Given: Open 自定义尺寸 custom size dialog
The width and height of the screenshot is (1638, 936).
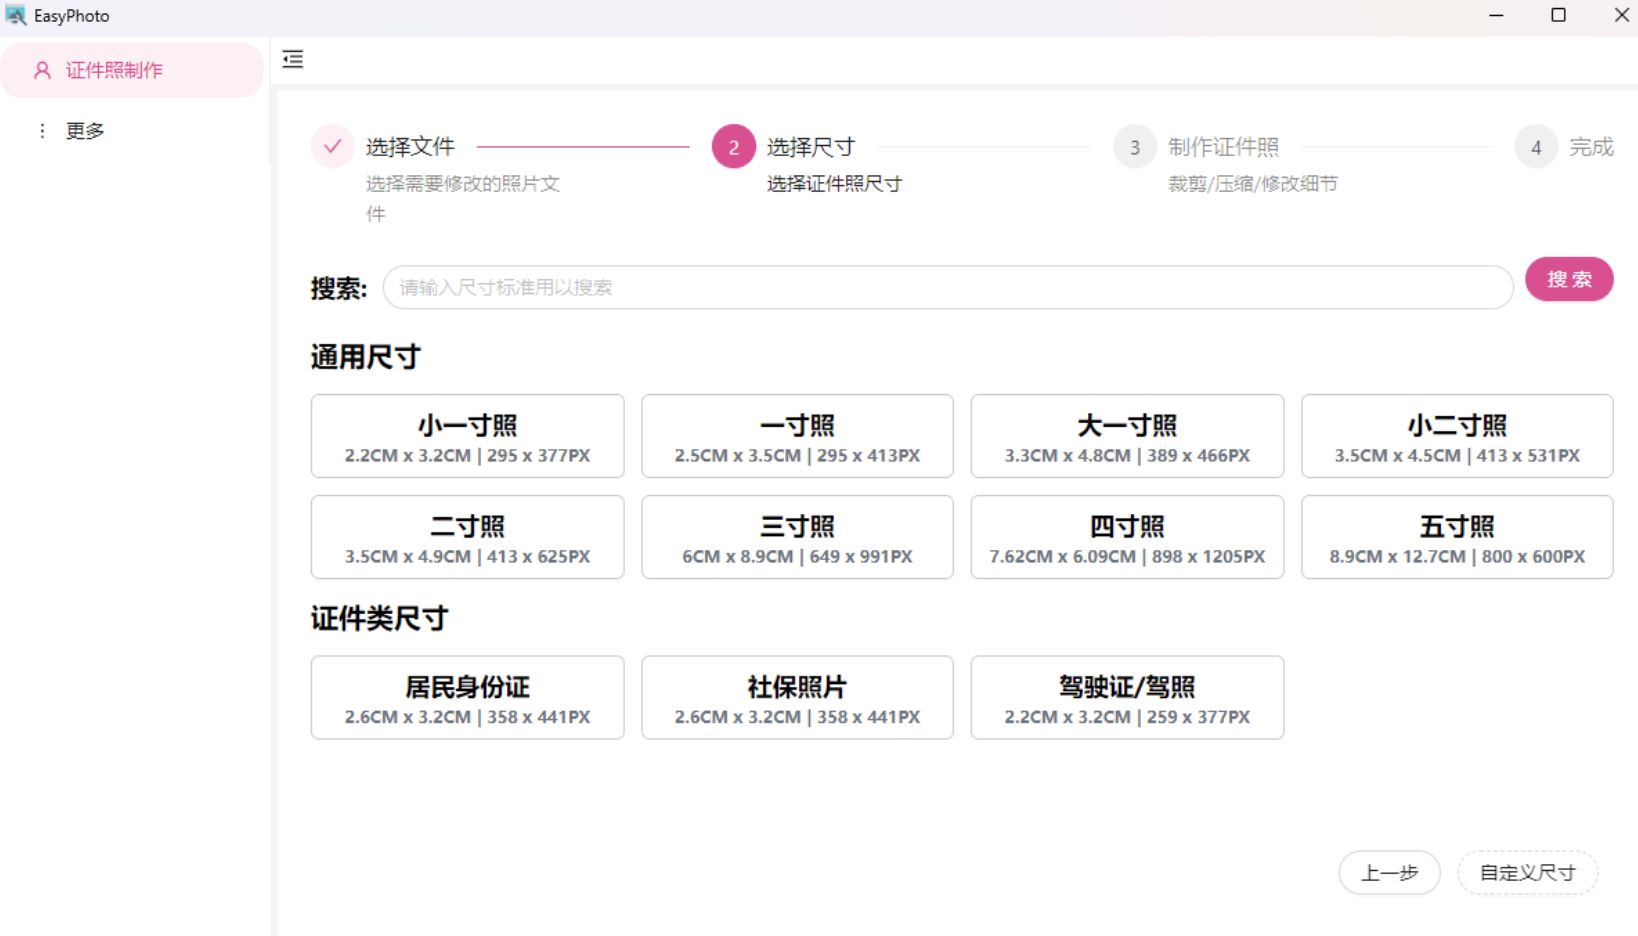Looking at the screenshot, I should coord(1527,872).
